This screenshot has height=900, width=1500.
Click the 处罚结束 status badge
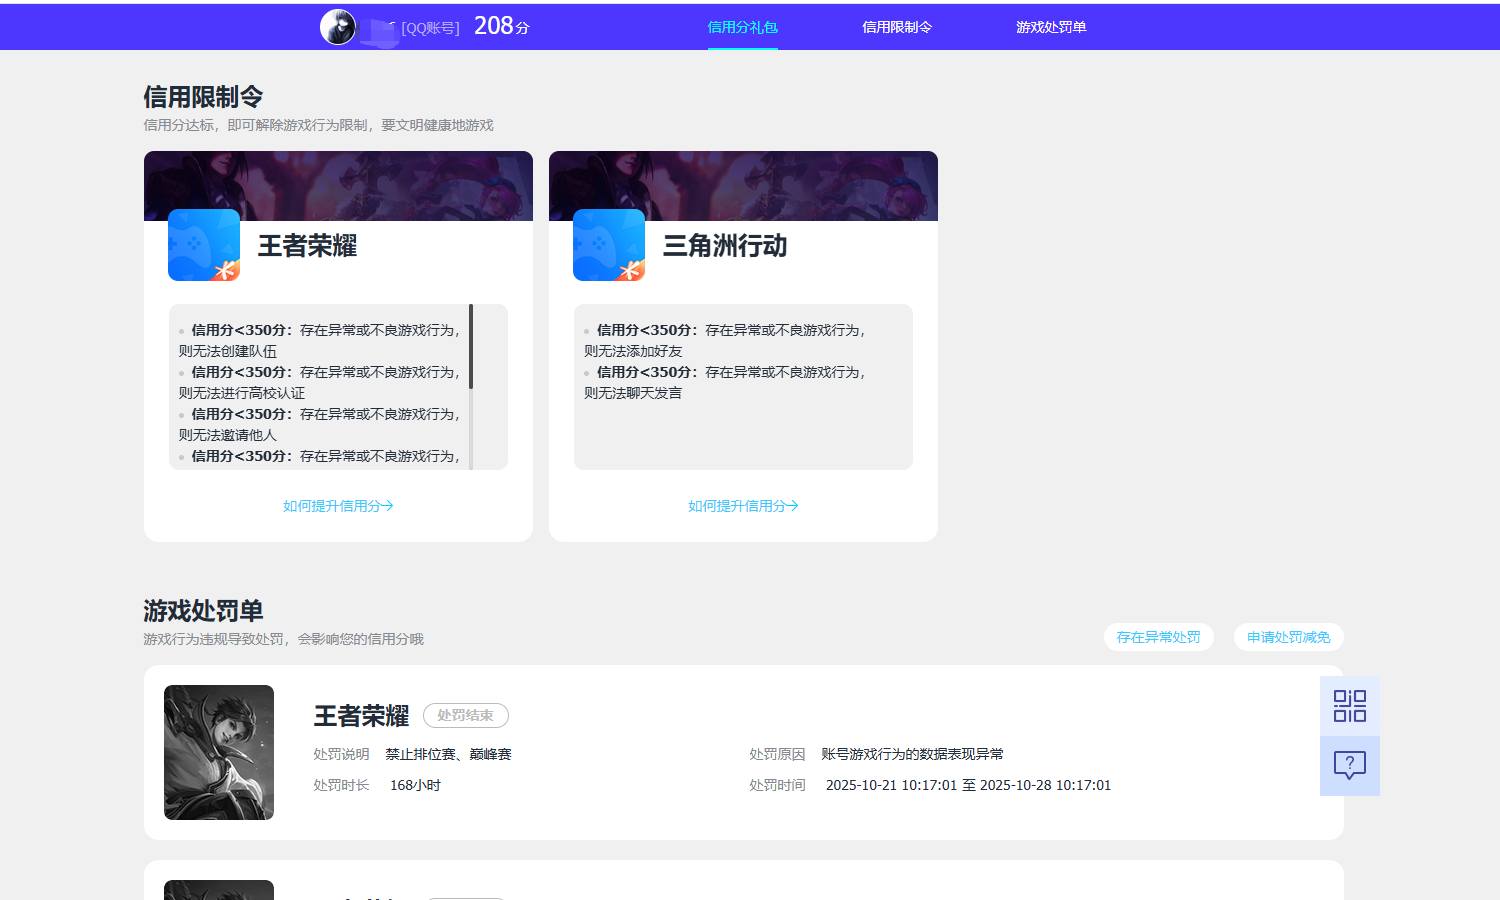[x=466, y=715]
